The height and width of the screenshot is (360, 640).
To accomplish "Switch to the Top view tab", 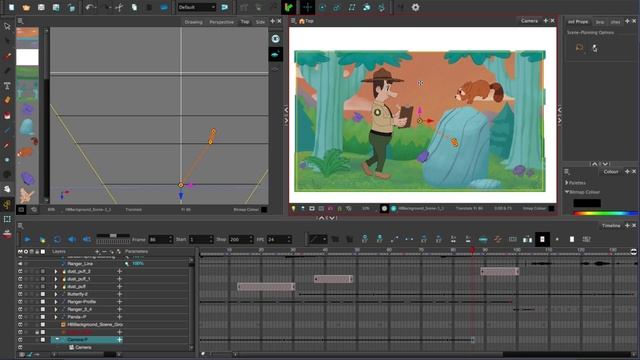I will [244, 22].
